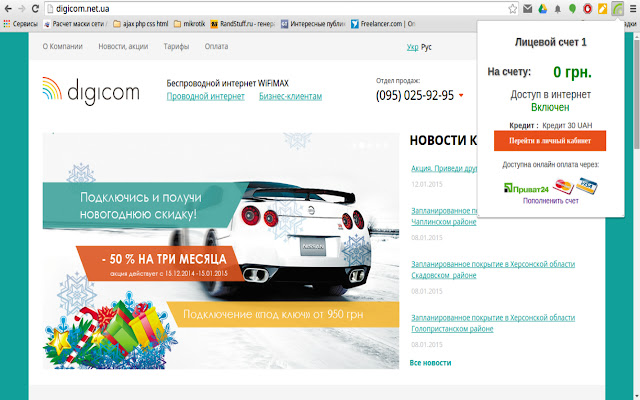
Task: Click the Включен internet access status
Action: click(x=550, y=107)
